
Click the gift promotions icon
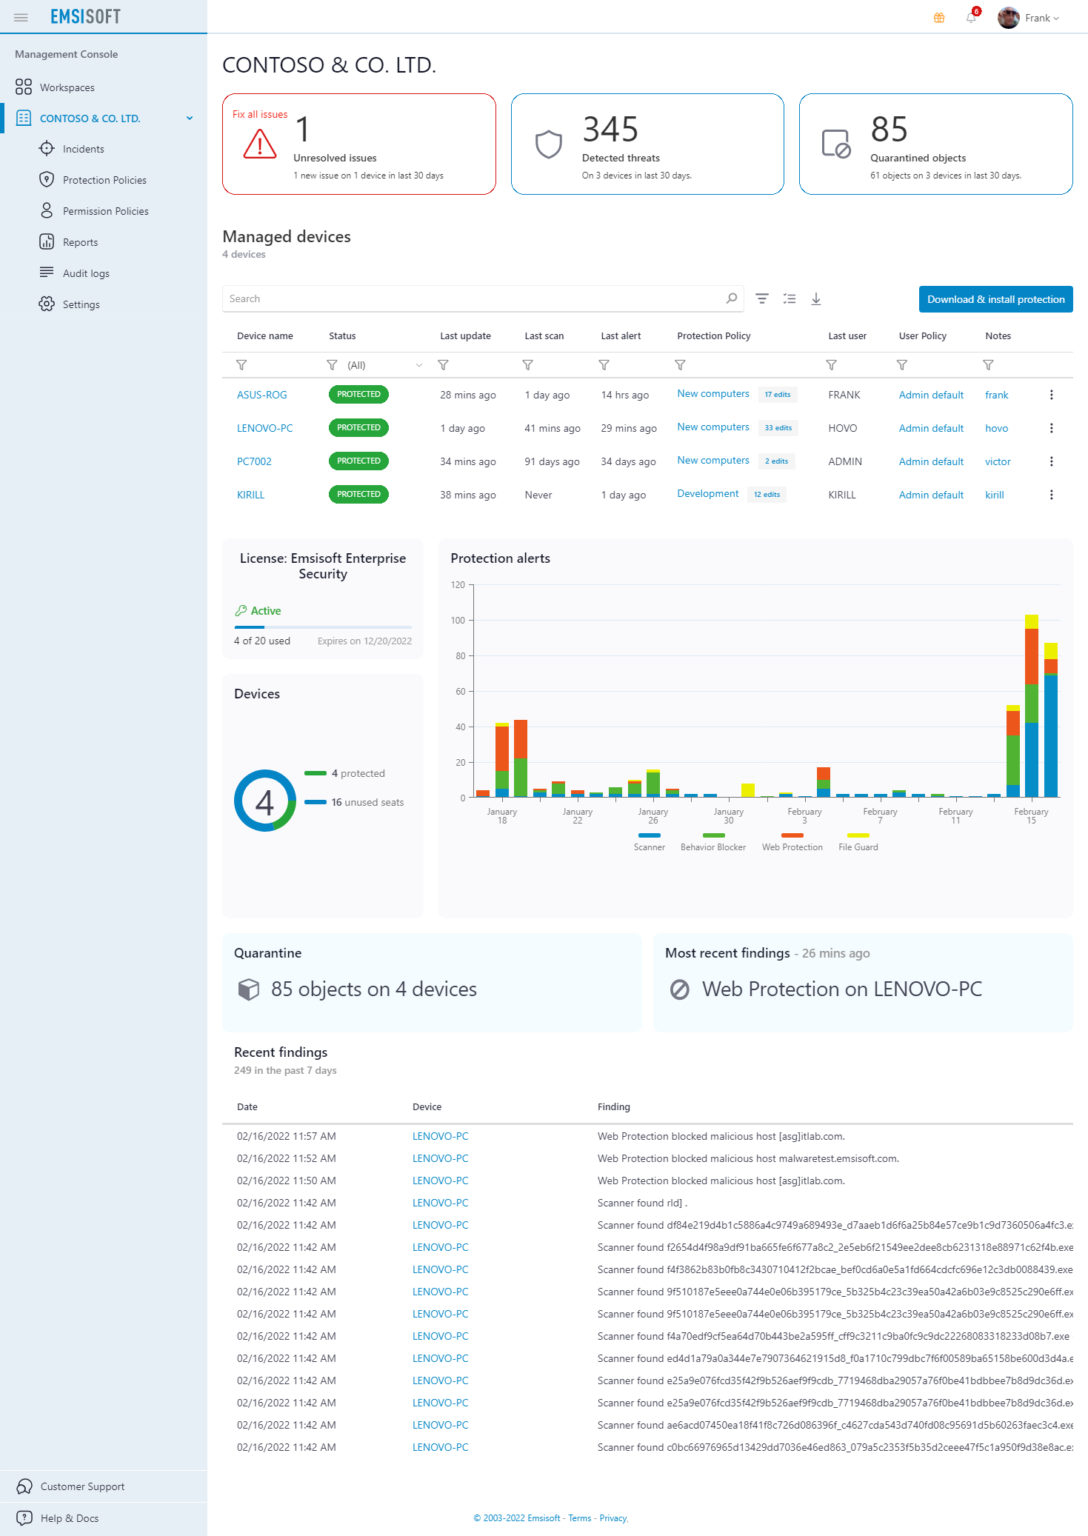(938, 17)
